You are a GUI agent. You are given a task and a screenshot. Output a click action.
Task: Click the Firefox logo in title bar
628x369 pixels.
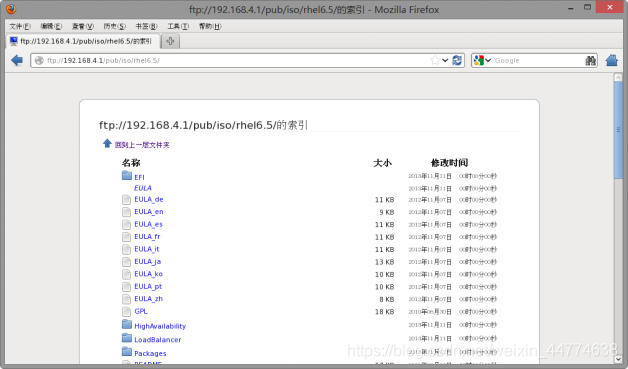11,8
